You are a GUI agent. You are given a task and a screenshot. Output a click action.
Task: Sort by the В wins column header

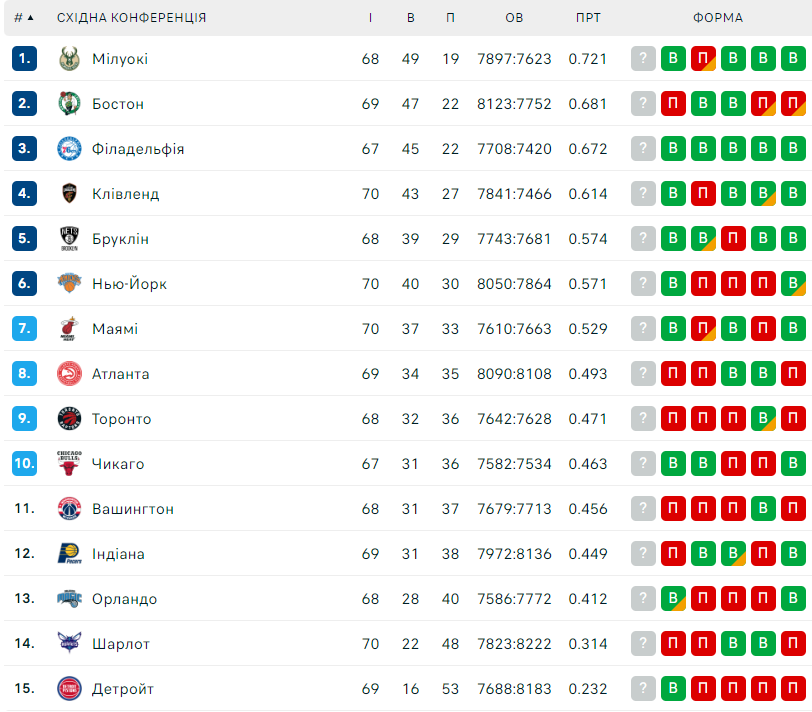411,18
